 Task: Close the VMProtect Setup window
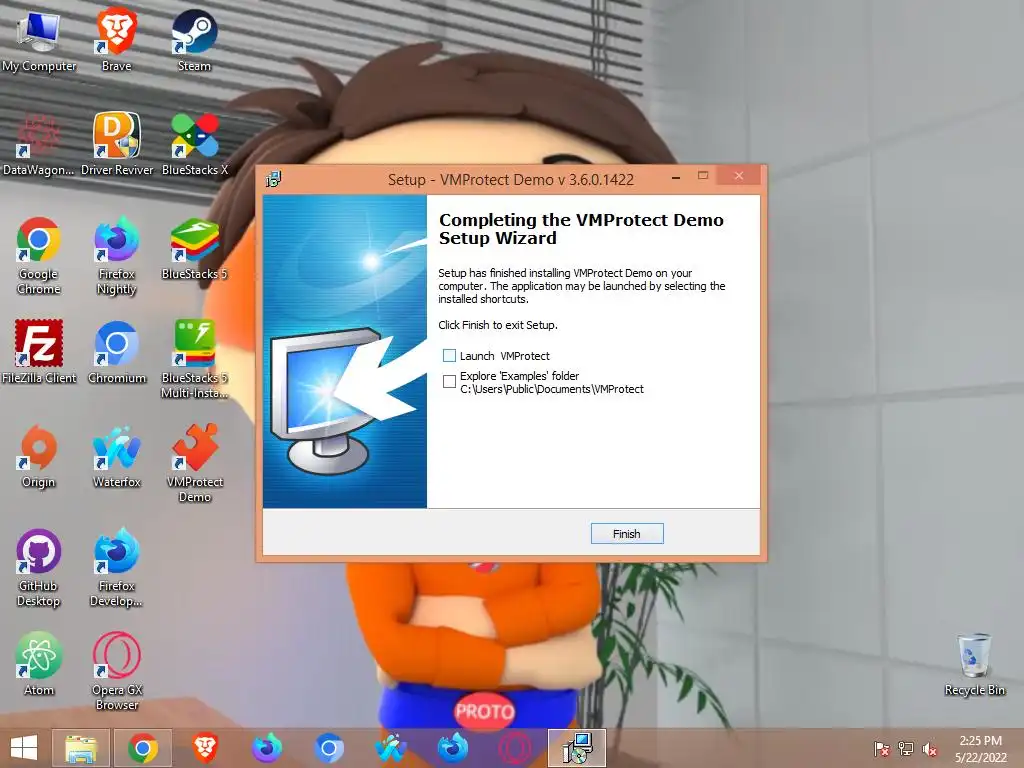click(x=739, y=176)
